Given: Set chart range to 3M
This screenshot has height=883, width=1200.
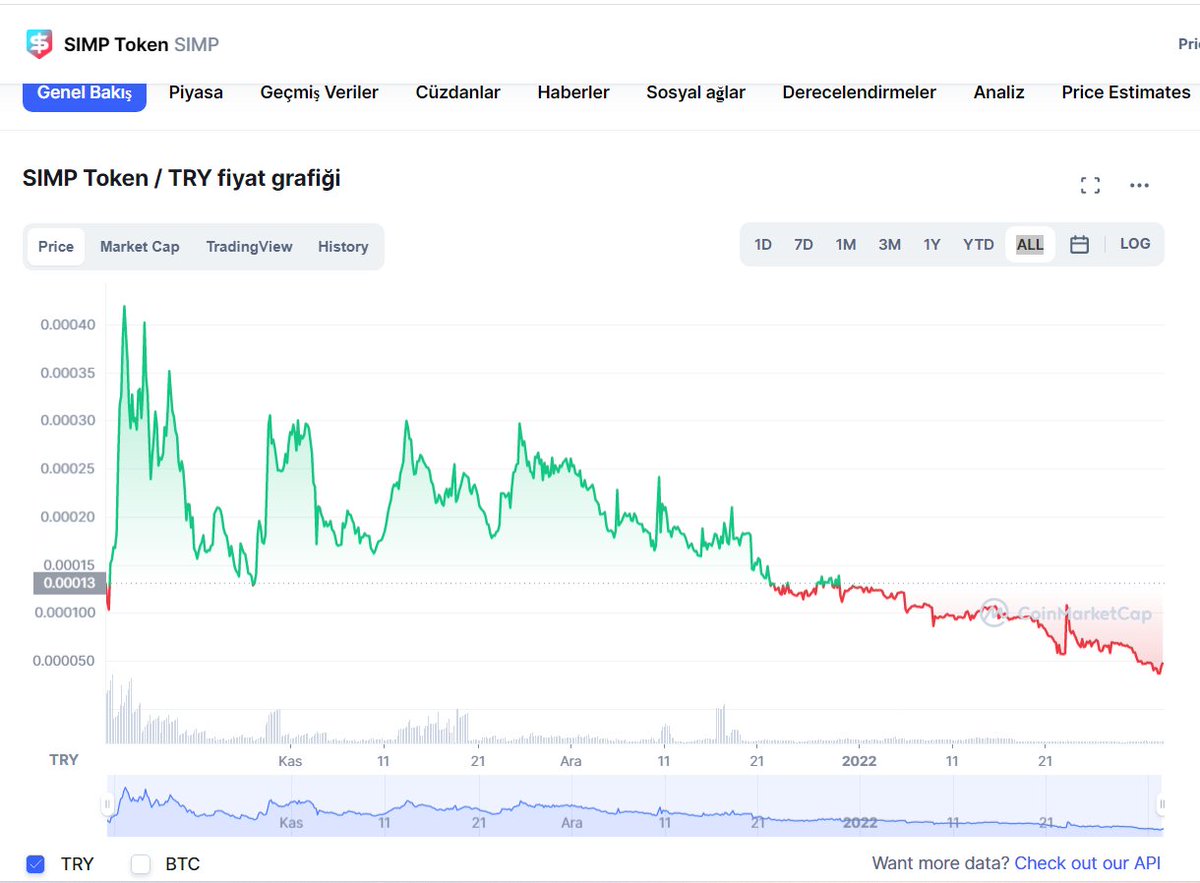Looking at the screenshot, I should pyautogui.click(x=889, y=244).
